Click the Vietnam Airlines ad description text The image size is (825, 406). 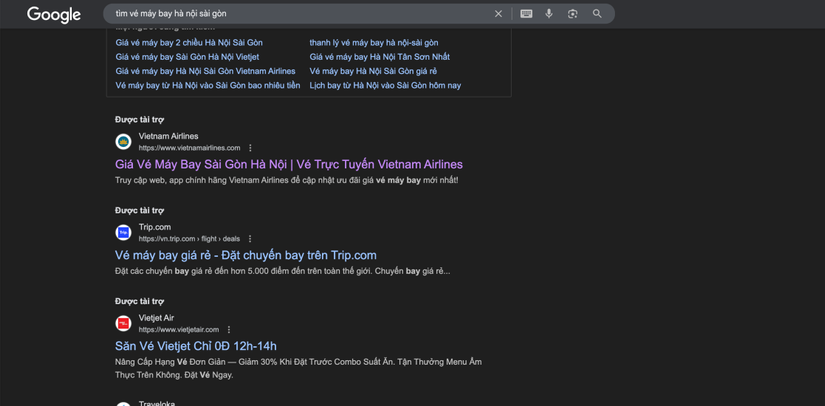point(287,180)
